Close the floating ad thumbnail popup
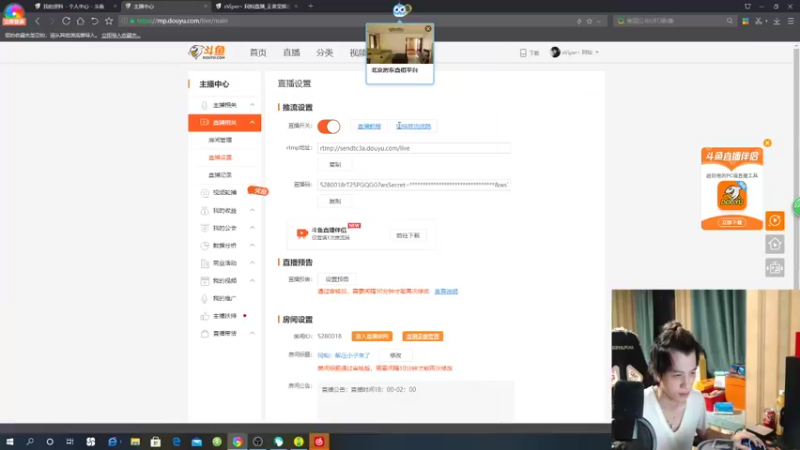This screenshot has width=800, height=450. (x=428, y=29)
